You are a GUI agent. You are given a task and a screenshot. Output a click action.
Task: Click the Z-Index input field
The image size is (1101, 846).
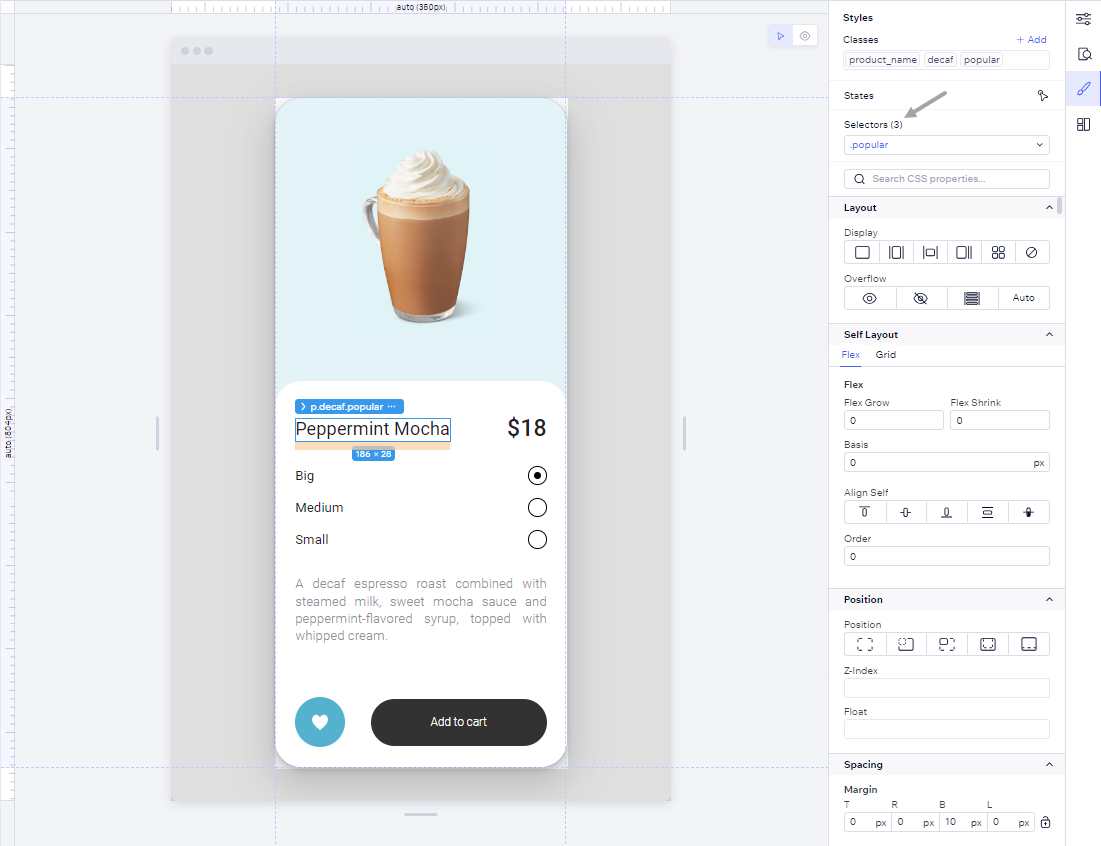click(947, 688)
